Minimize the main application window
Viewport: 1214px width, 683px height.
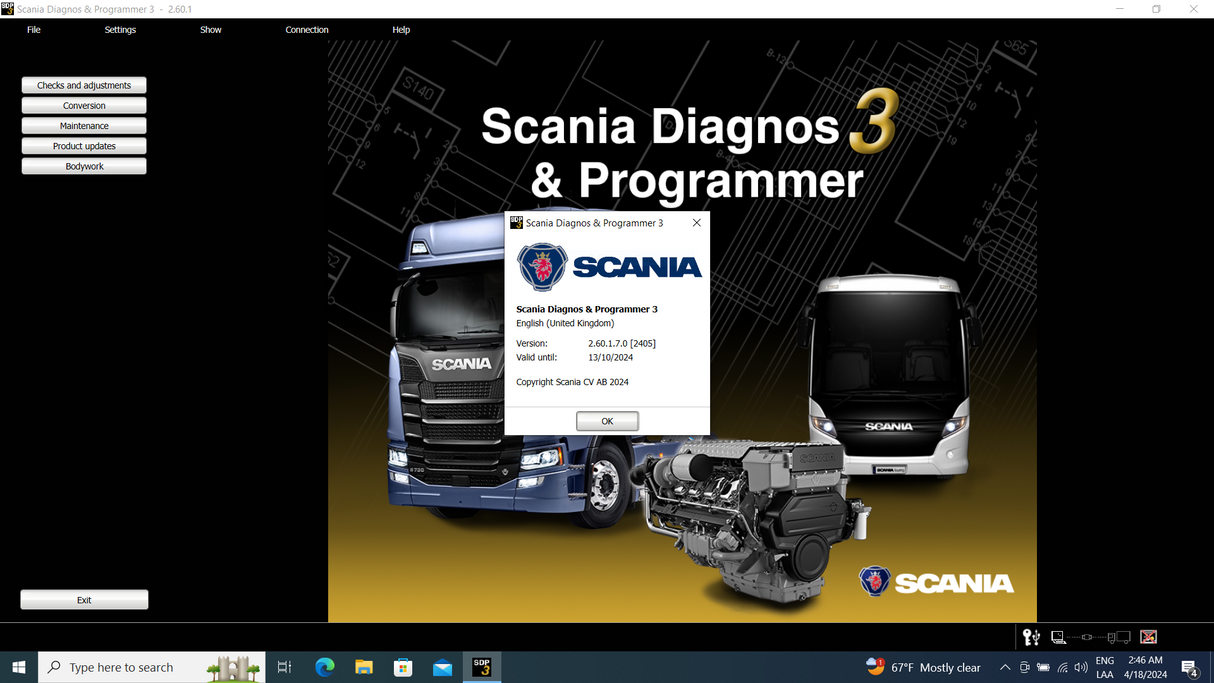click(1119, 9)
